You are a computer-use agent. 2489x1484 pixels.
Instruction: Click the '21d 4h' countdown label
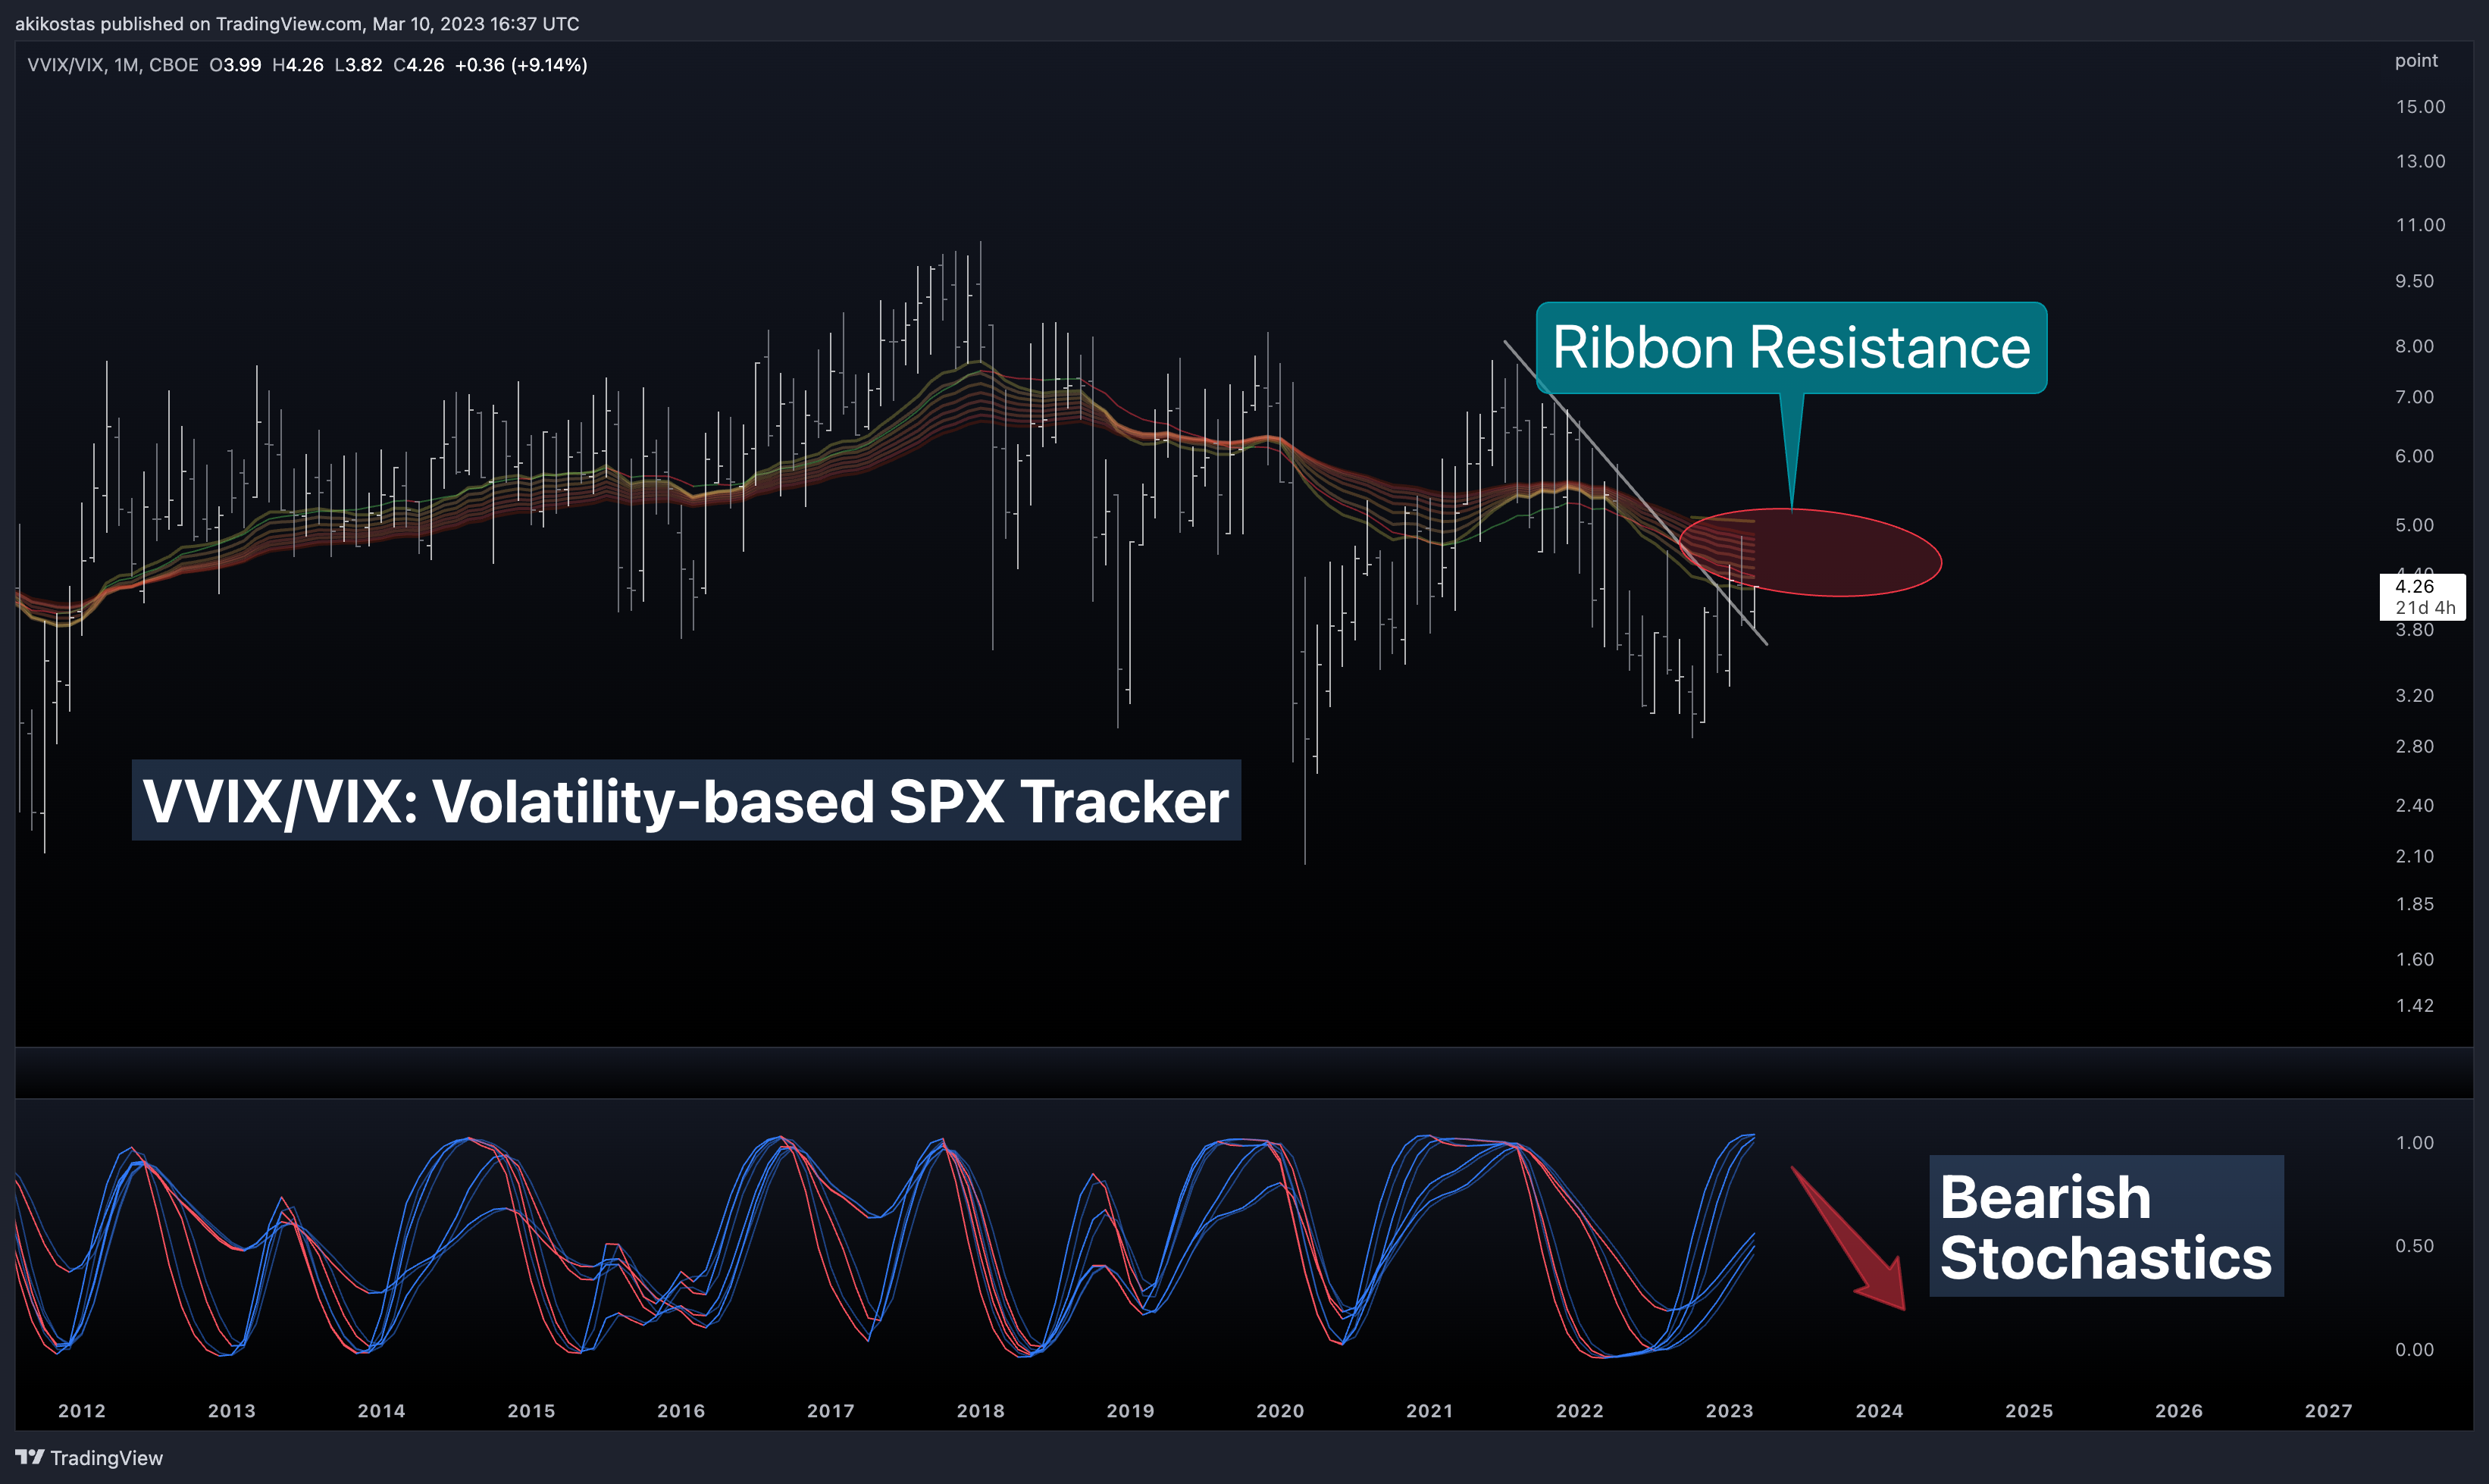click(2424, 607)
